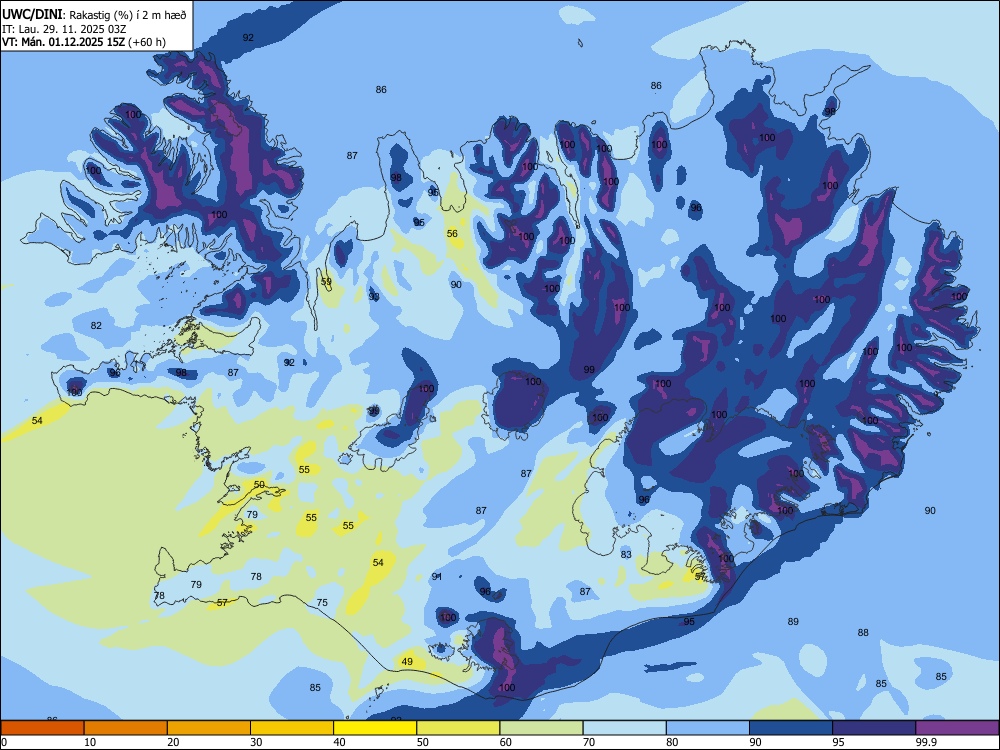The width and height of the screenshot is (1000, 750).
Task: Click the dark blue 90–95 legend swatch
Action: (x=791, y=728)
